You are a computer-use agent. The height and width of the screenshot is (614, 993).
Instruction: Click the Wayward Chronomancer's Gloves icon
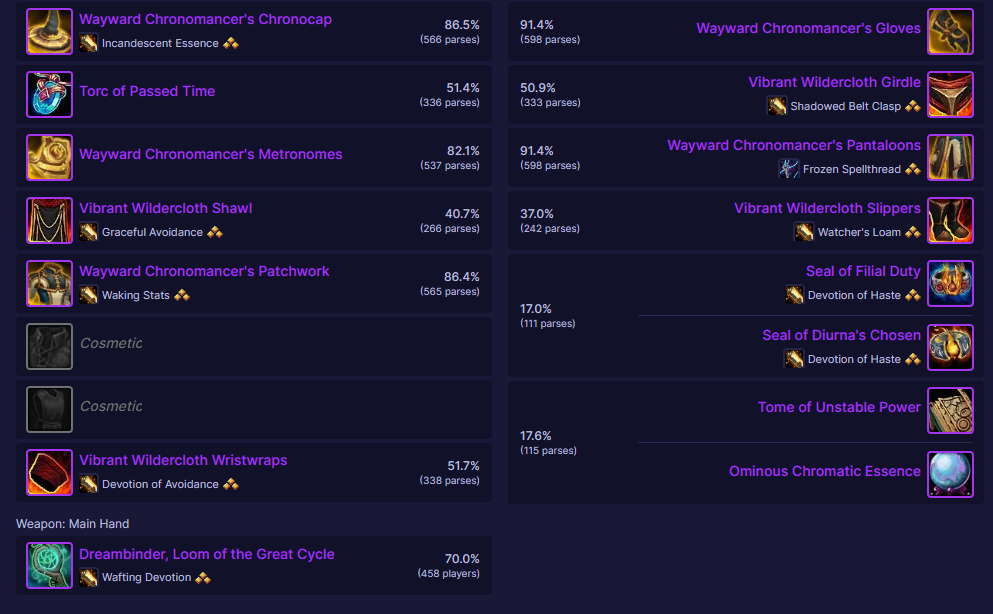[x=950, y=31]
